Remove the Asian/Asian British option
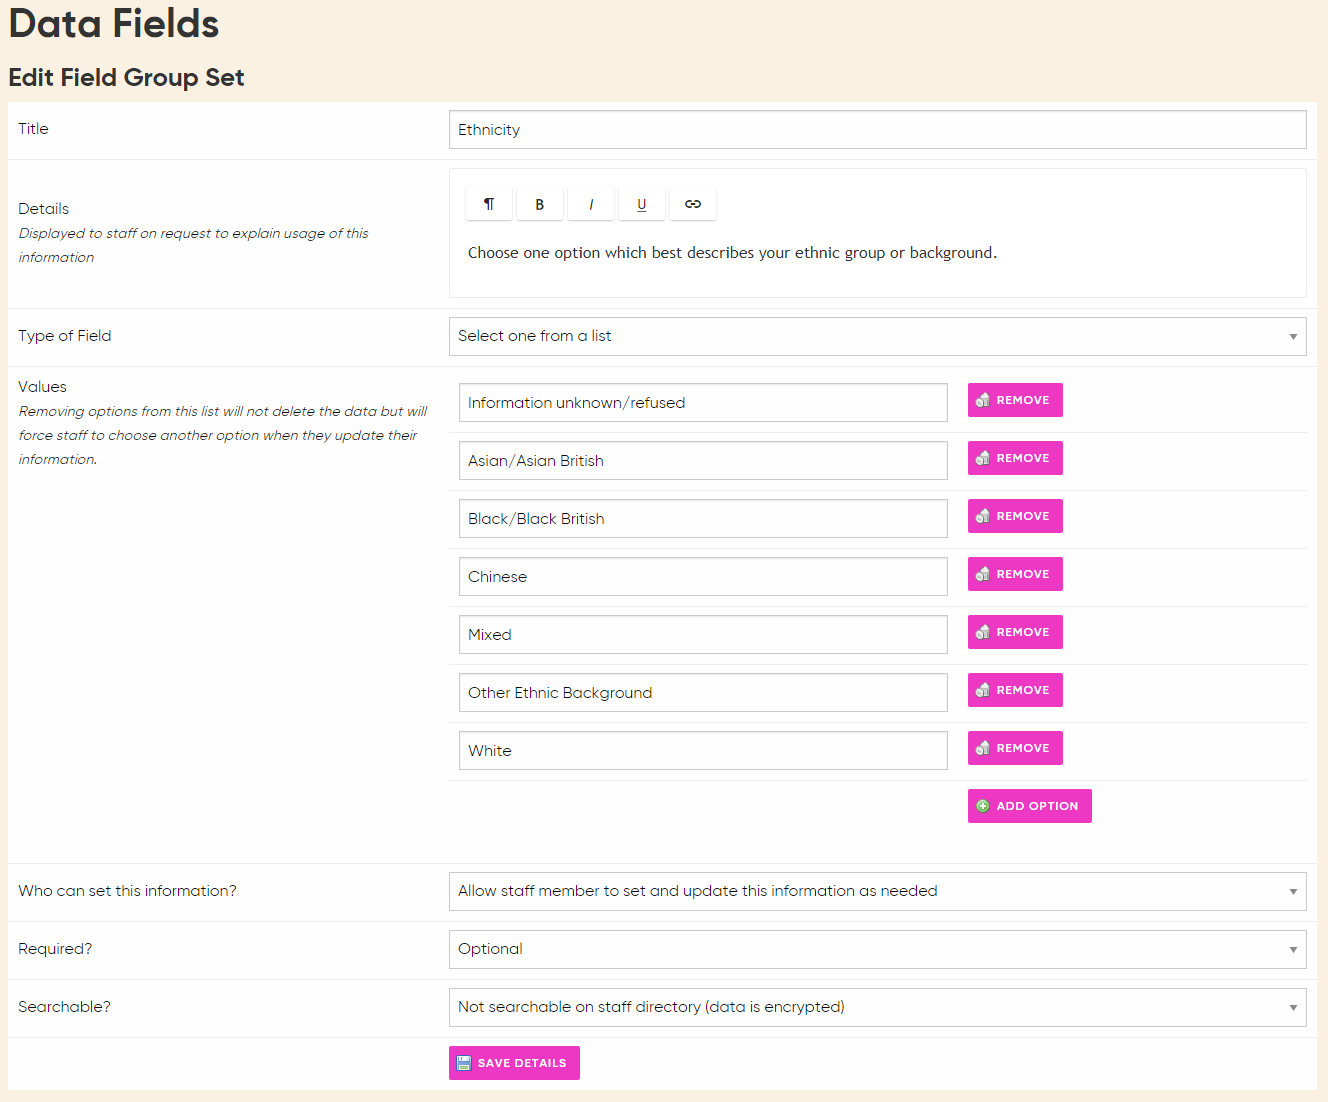 click(x=1015, y=458)
